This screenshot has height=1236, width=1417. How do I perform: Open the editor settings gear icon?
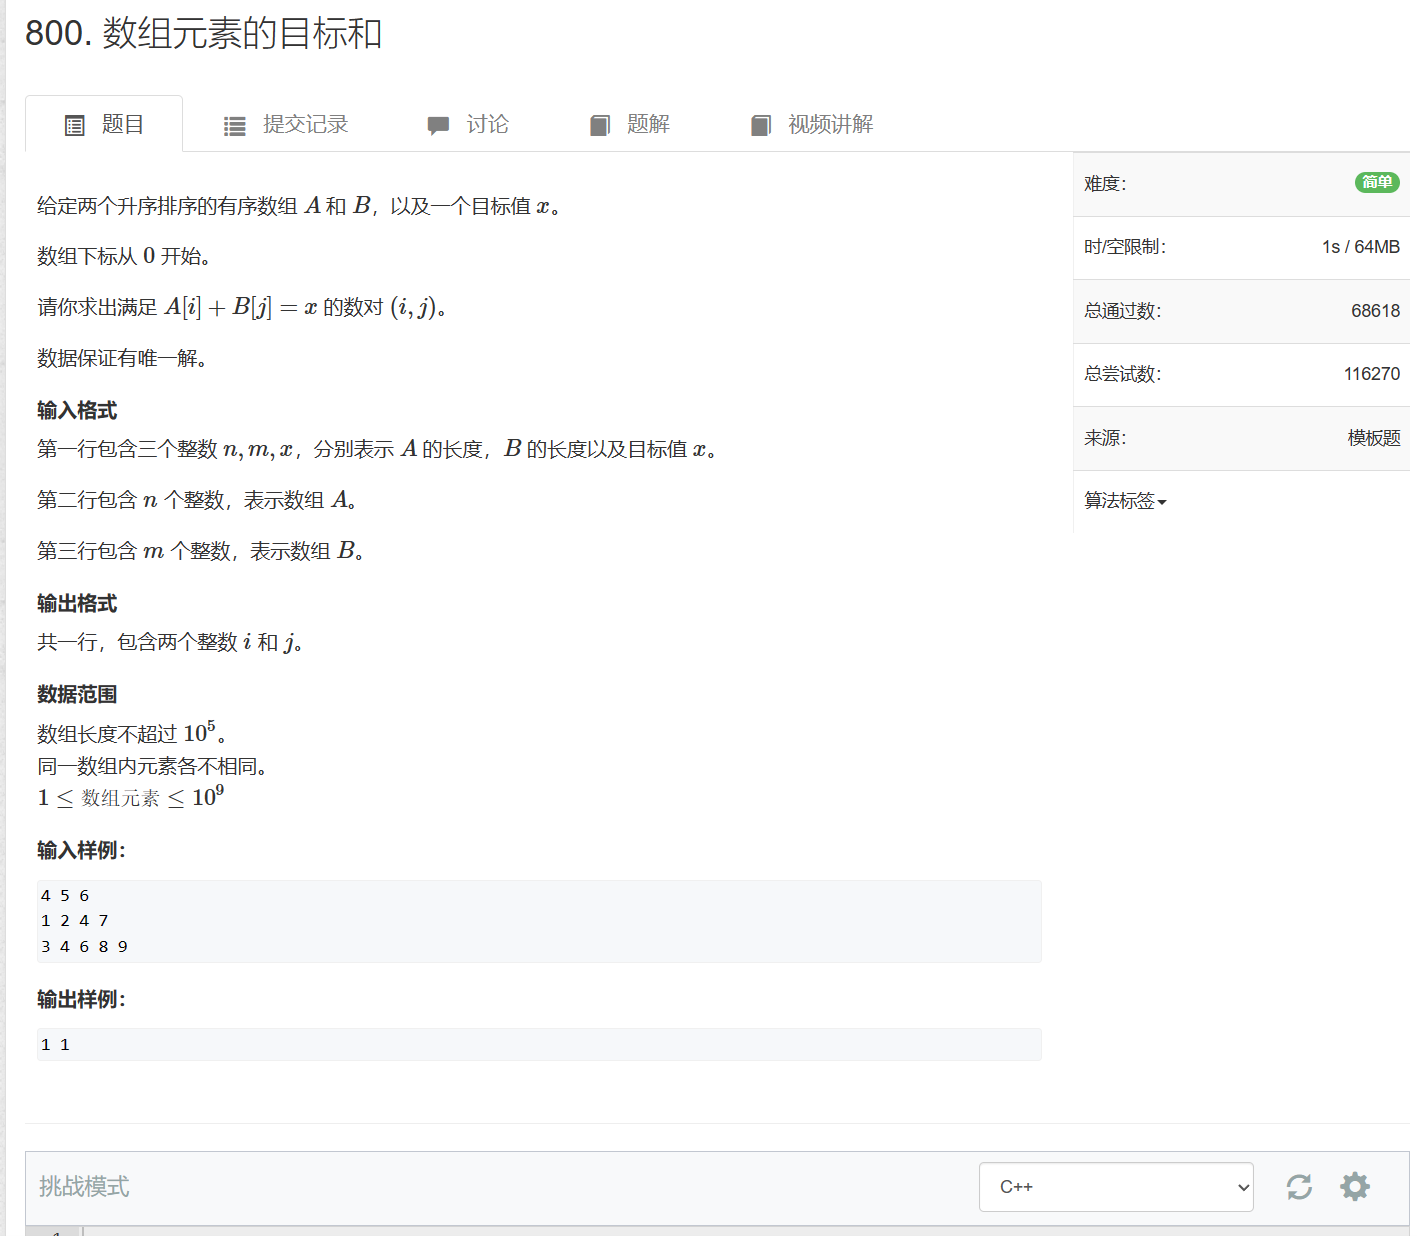click(1355, 1187)
